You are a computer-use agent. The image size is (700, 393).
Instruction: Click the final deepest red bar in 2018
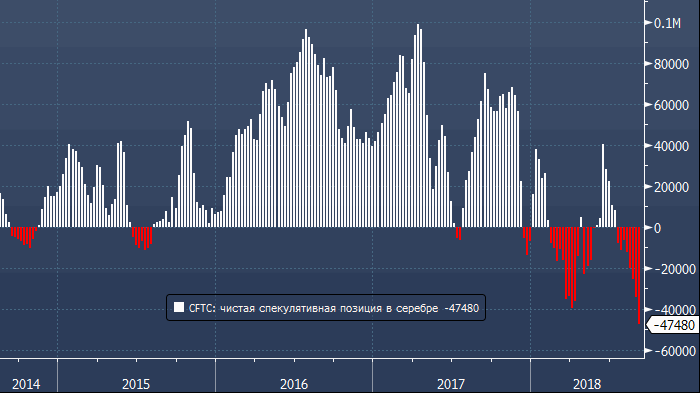tap(639, 276)
